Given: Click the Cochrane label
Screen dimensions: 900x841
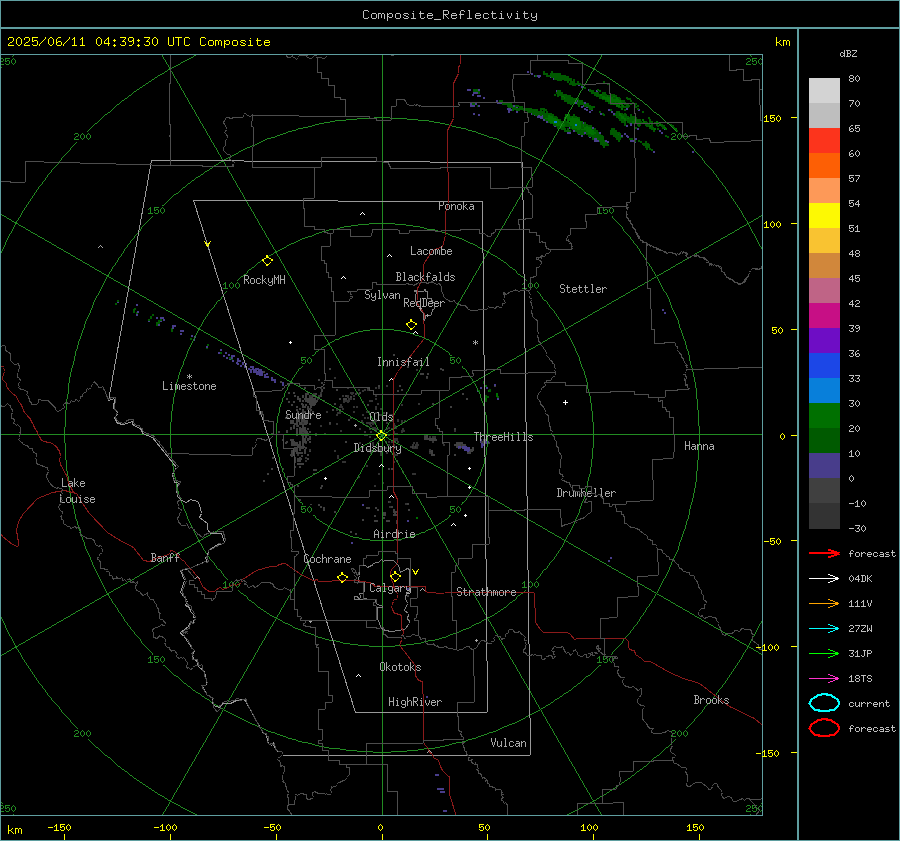Looking at the screenshot, I should [x=327, y=559].
